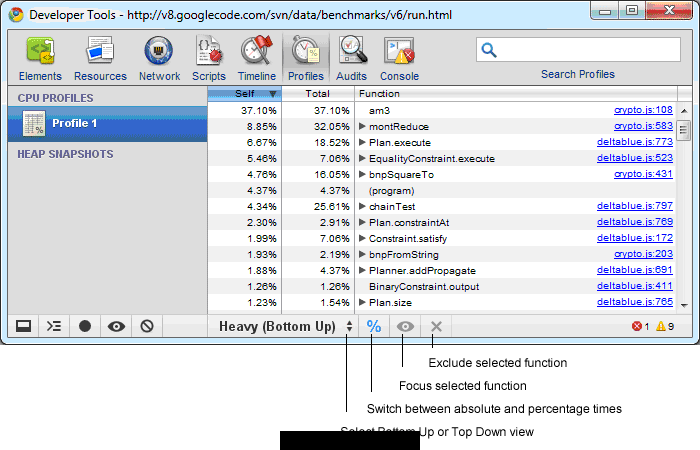Sort by the Function column header
The width and height of the screenshot is (700, 450).
516,94
